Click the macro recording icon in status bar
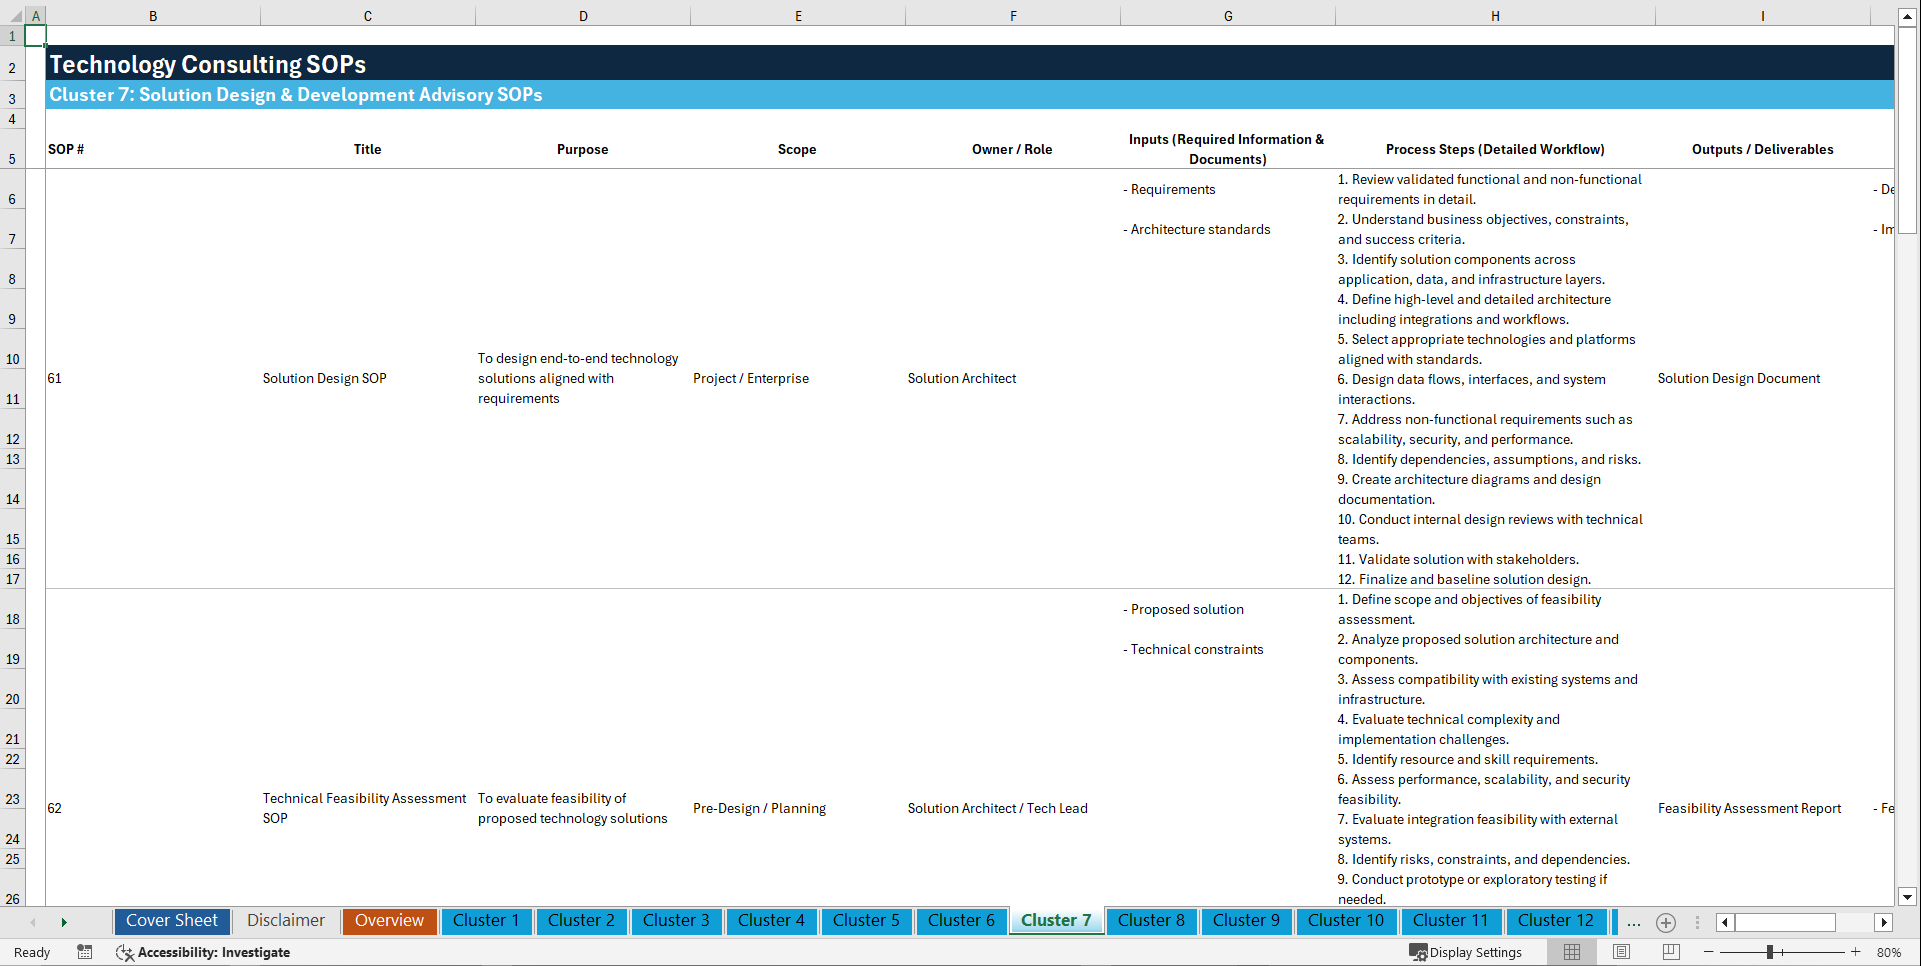The height and width of the screenshot is (966, 1921). click(x=85, y=952)
